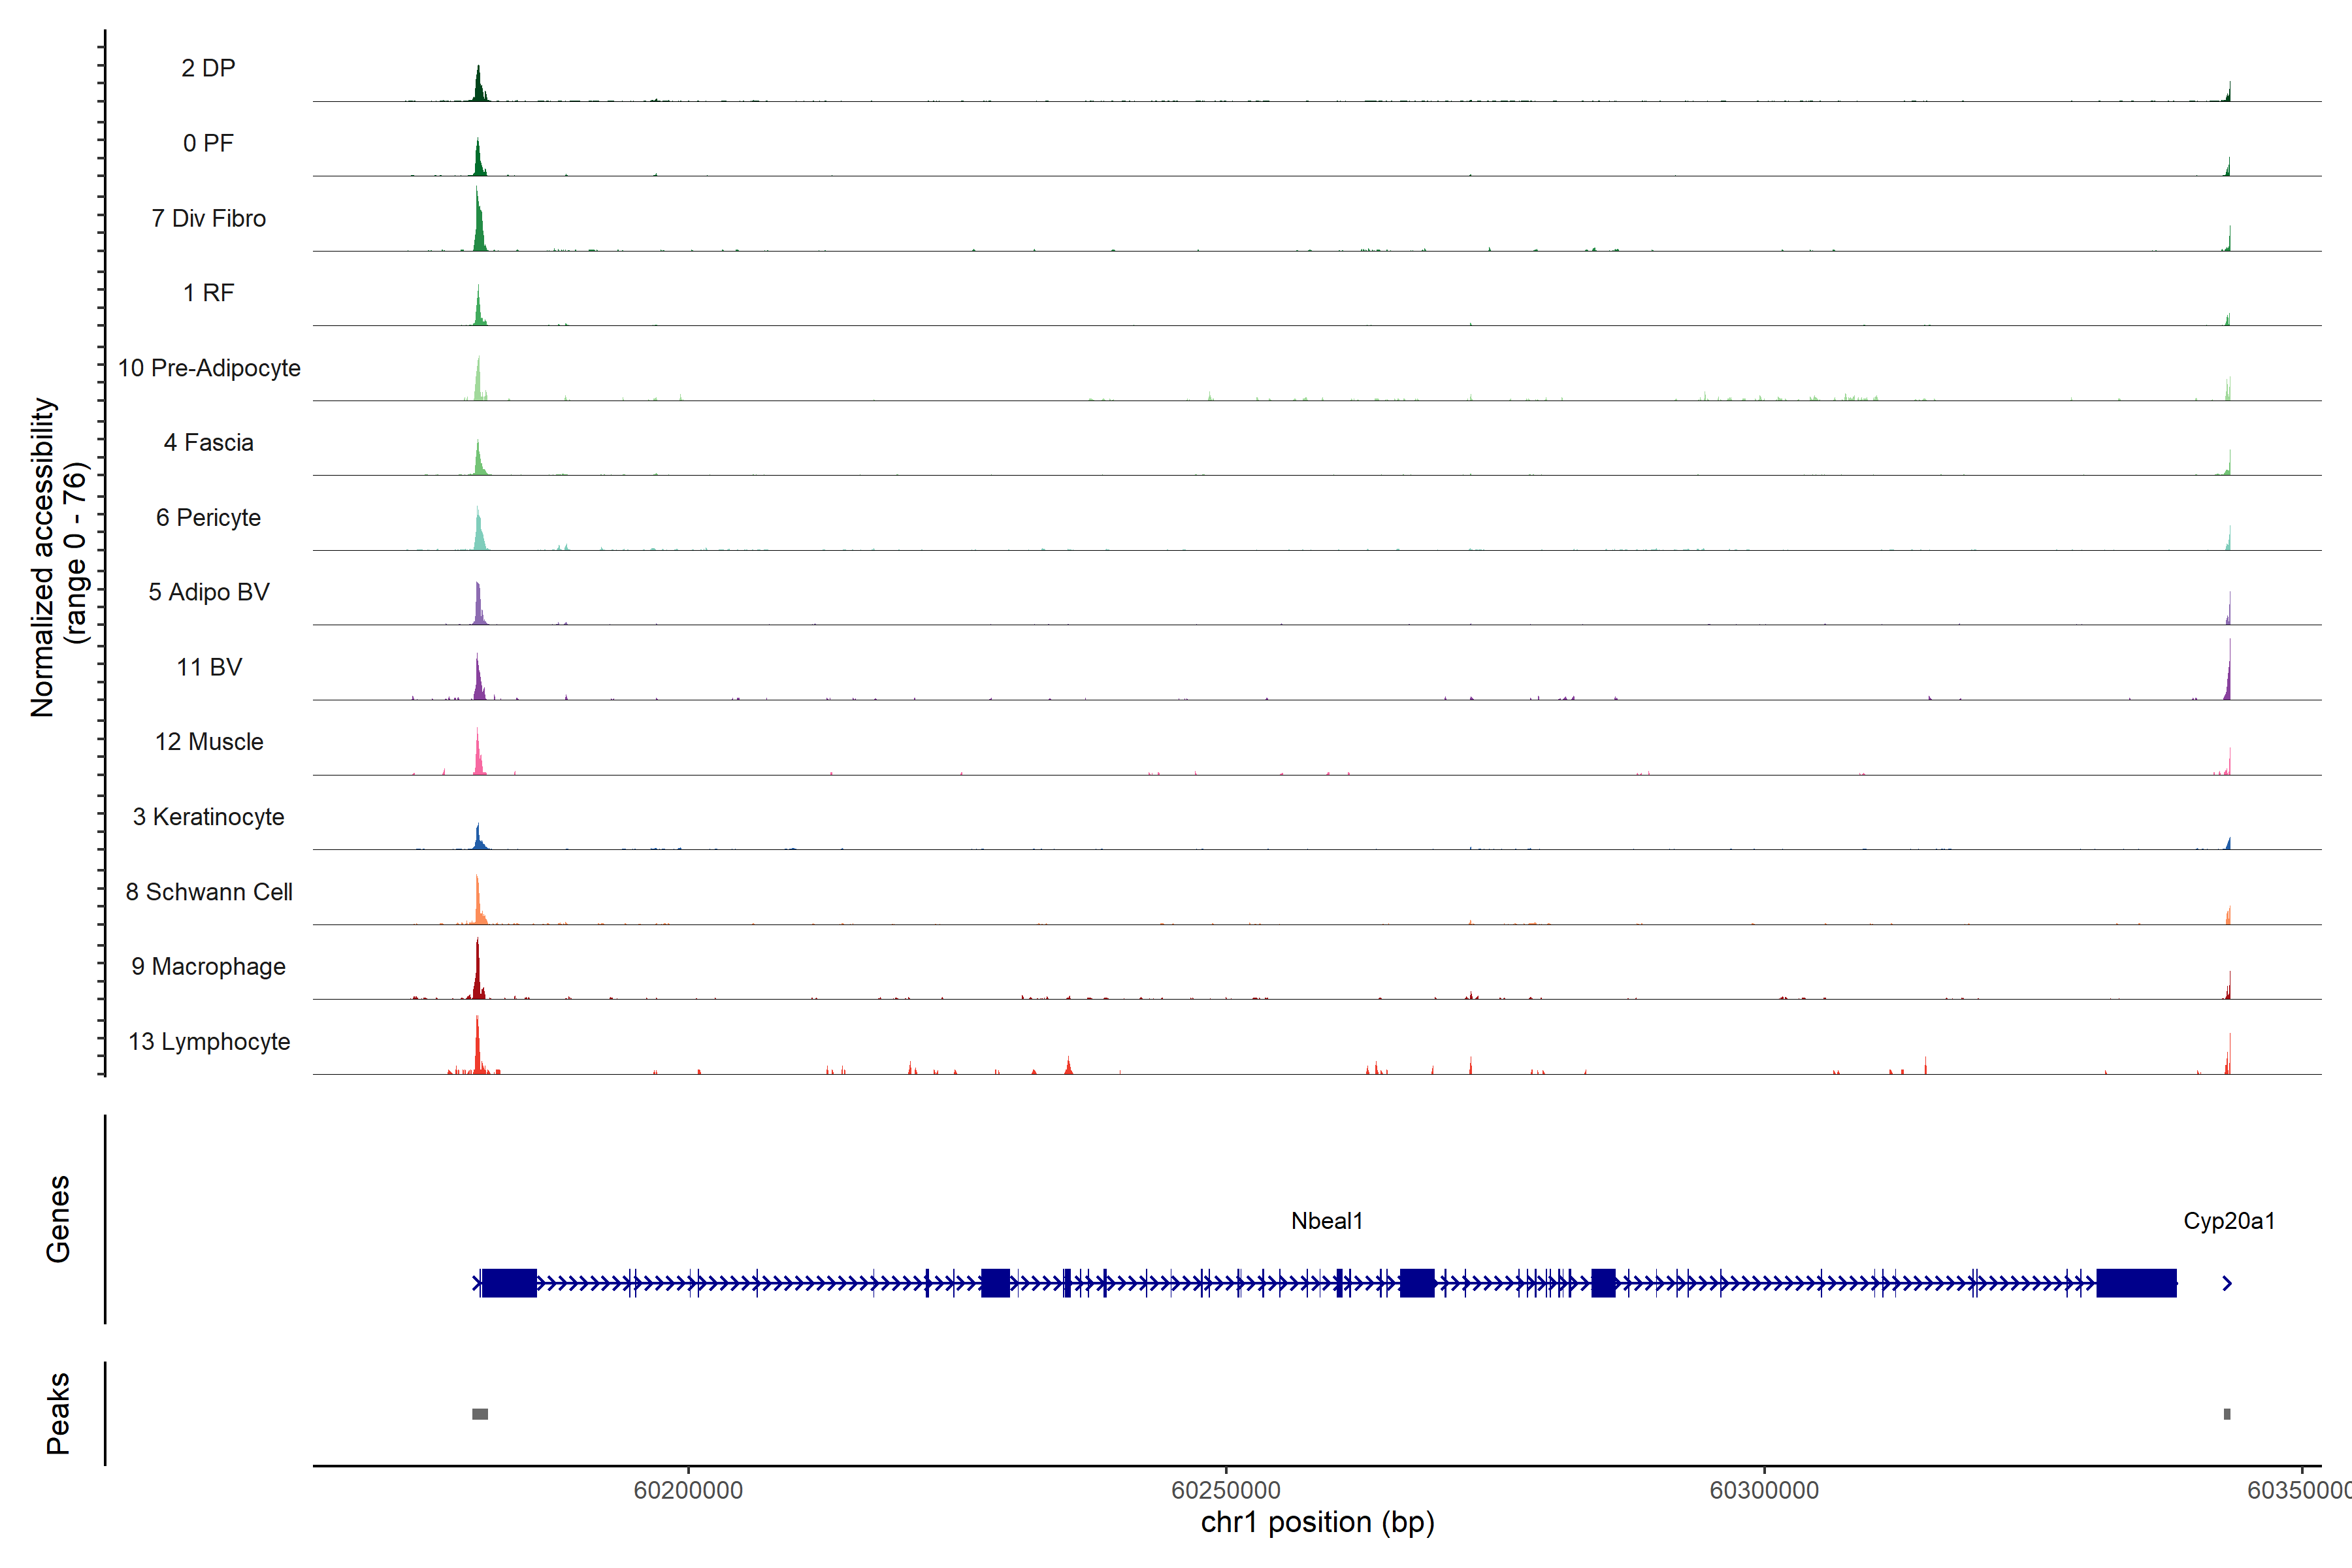Click the last large Nbeal1 exon block

pyautogui.click(x=2136, y=1283)
